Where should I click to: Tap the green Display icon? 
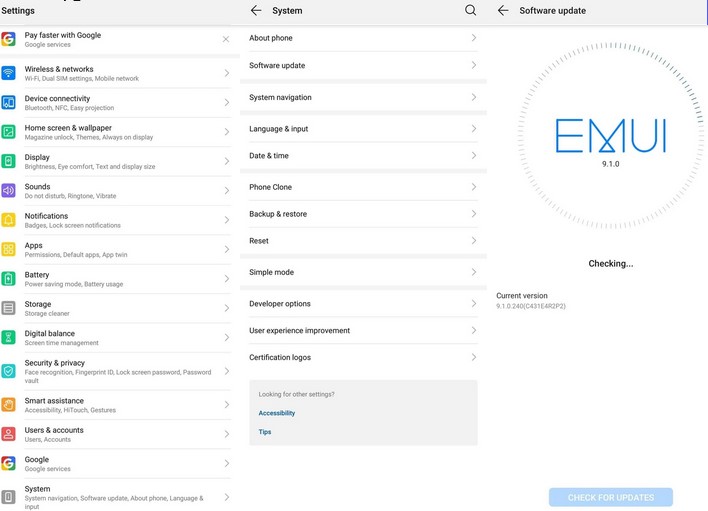tap(8, 161)
